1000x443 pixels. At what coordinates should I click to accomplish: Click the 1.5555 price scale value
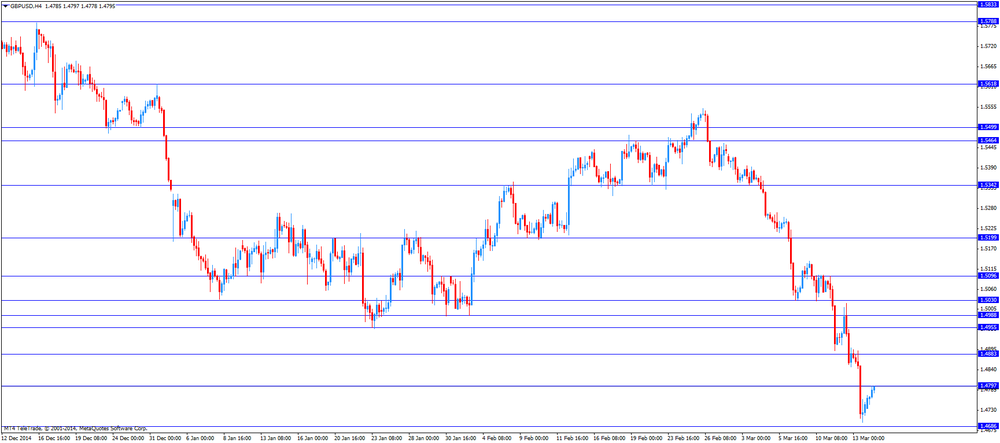point(990,107)
